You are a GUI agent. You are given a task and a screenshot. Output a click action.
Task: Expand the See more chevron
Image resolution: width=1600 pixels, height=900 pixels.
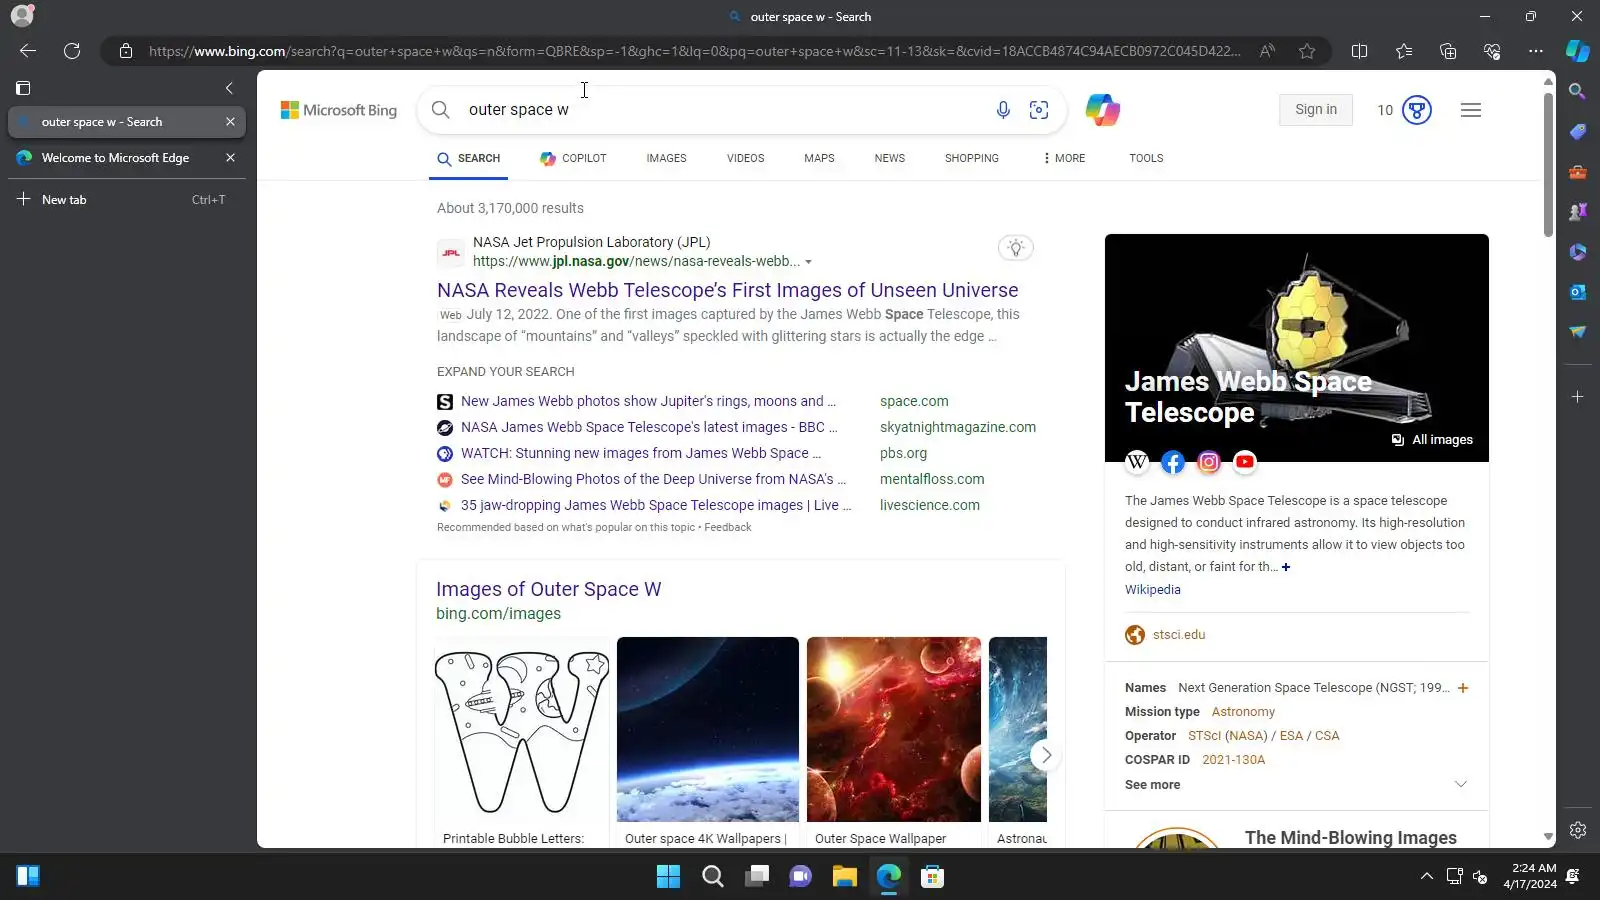coord(1461,784)
